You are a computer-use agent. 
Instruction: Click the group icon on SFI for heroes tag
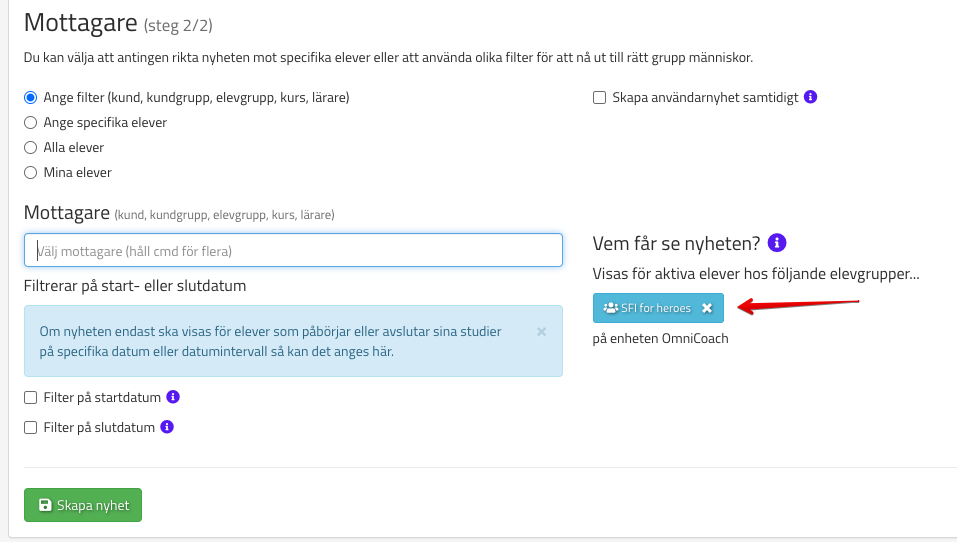[x=610, y=308]
